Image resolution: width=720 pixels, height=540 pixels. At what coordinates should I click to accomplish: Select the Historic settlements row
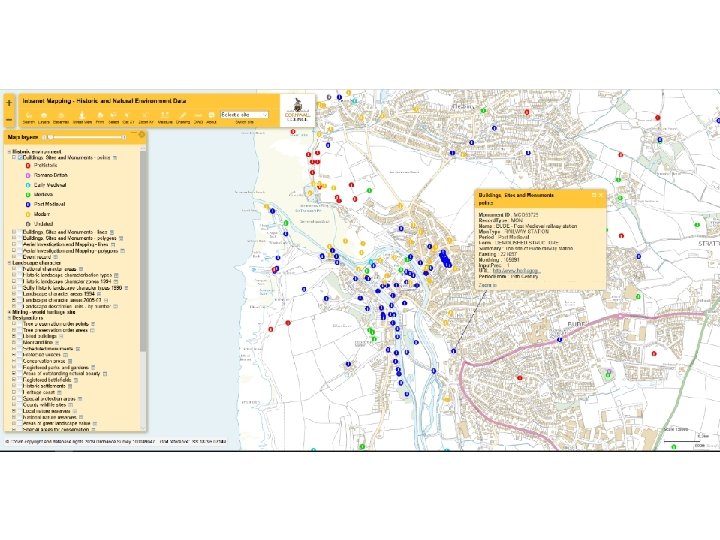coord(44,386)
